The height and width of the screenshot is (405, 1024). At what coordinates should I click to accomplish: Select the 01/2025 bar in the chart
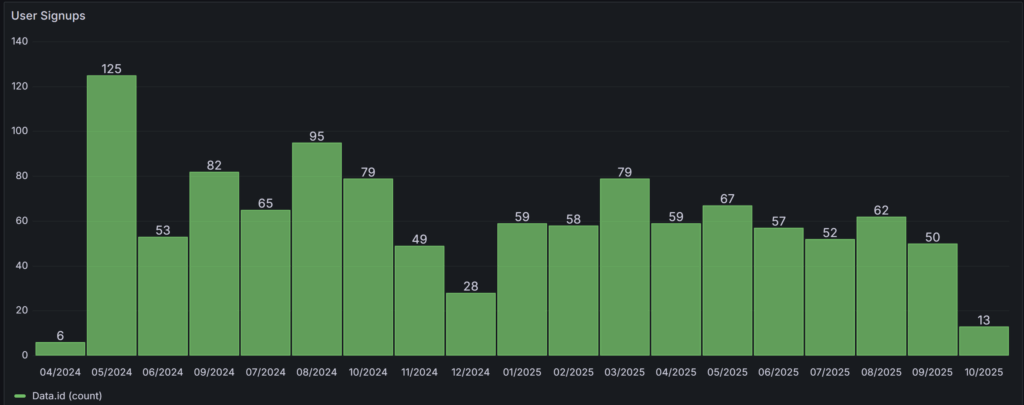pyautogui.click(x=522, y=289)
